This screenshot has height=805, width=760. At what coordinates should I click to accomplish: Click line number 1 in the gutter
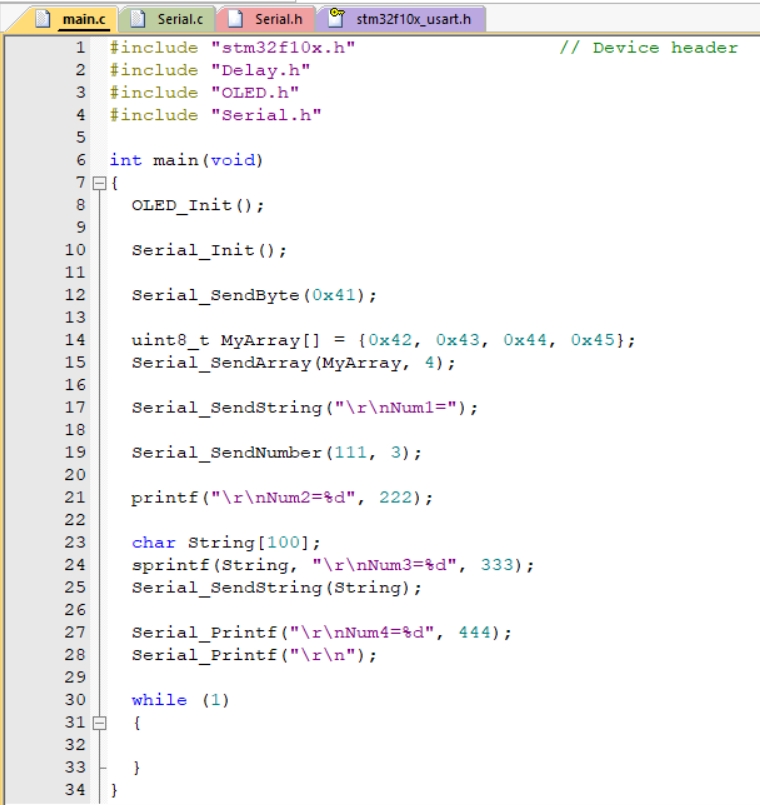[81, 48]
